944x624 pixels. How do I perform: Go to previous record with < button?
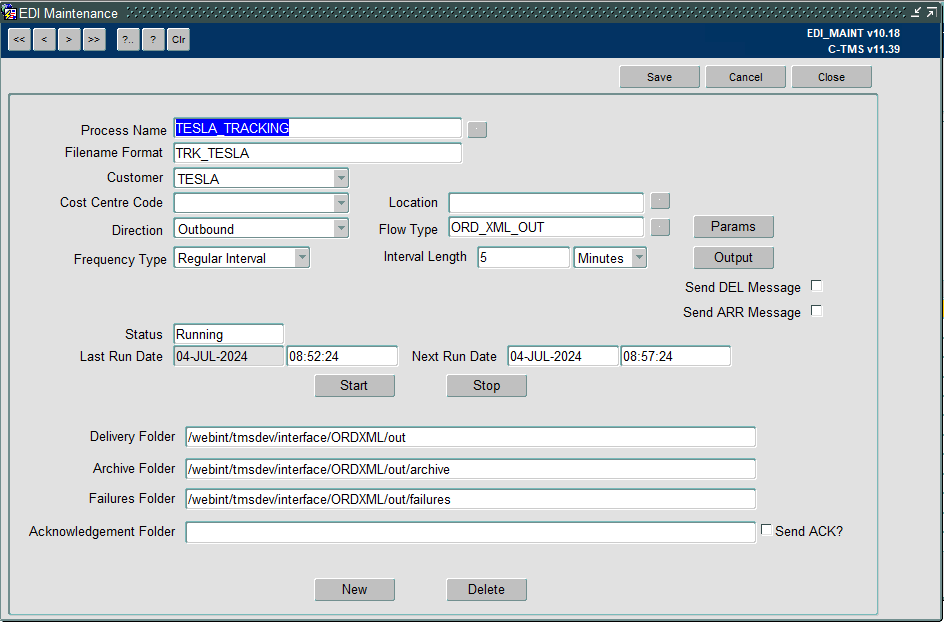point(44,40)
